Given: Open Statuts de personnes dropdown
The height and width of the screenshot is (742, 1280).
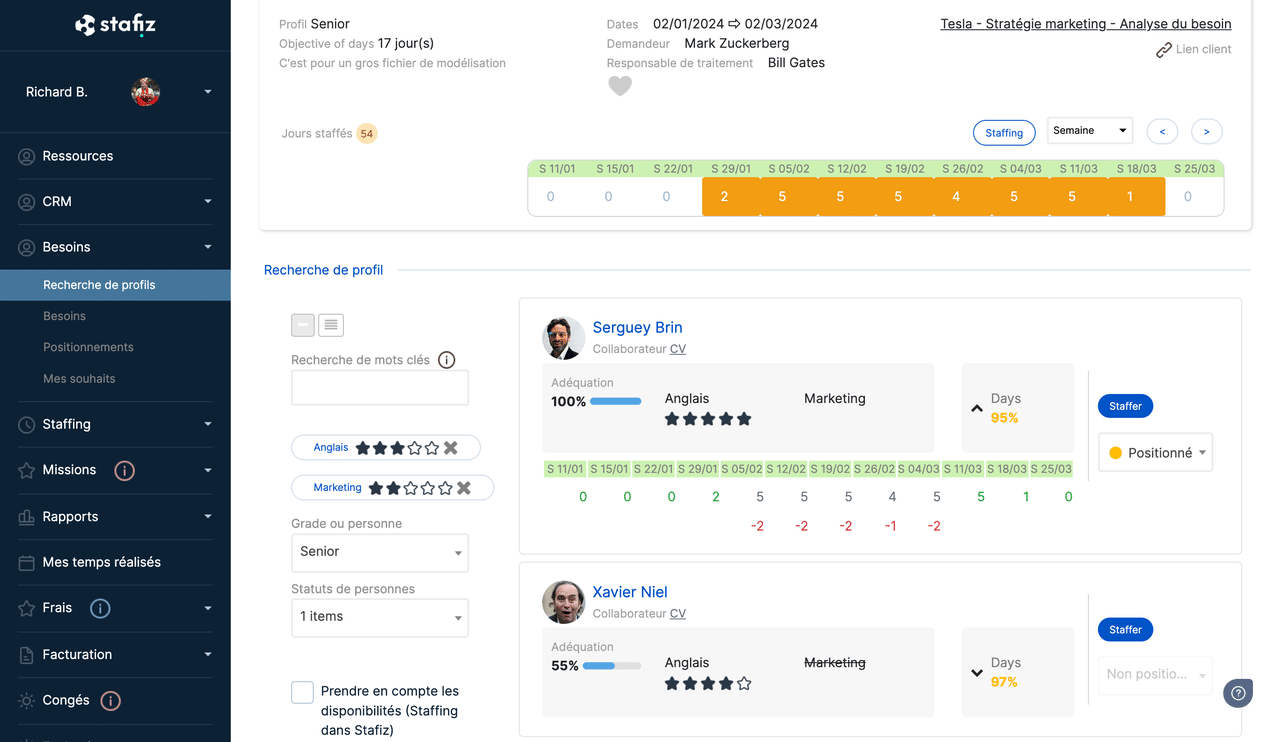Looking at the screenshot, I should (x=380, y=617).
